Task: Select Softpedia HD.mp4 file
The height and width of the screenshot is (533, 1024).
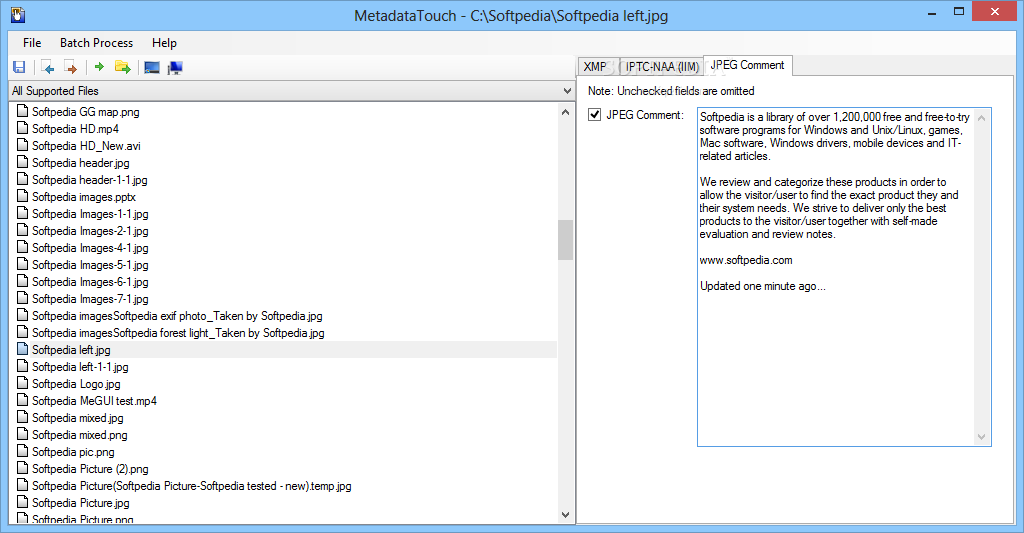Action: tap(75, 129)
